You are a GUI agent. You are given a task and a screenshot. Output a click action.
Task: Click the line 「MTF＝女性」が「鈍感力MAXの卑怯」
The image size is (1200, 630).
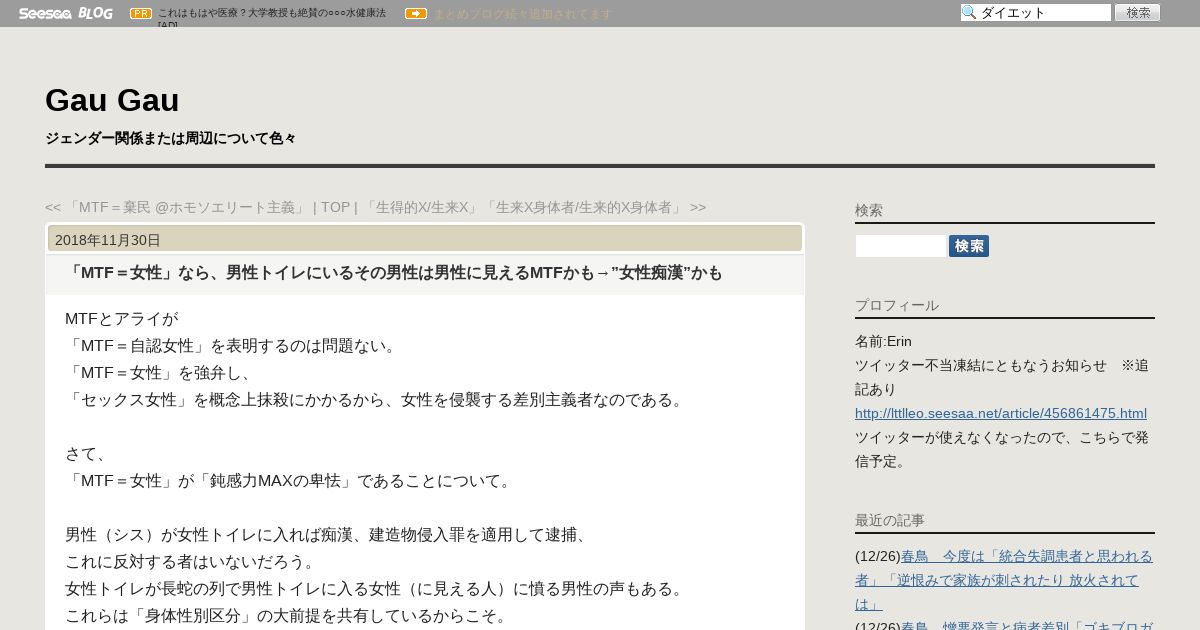pyautogui.click(x=291, y=481)
